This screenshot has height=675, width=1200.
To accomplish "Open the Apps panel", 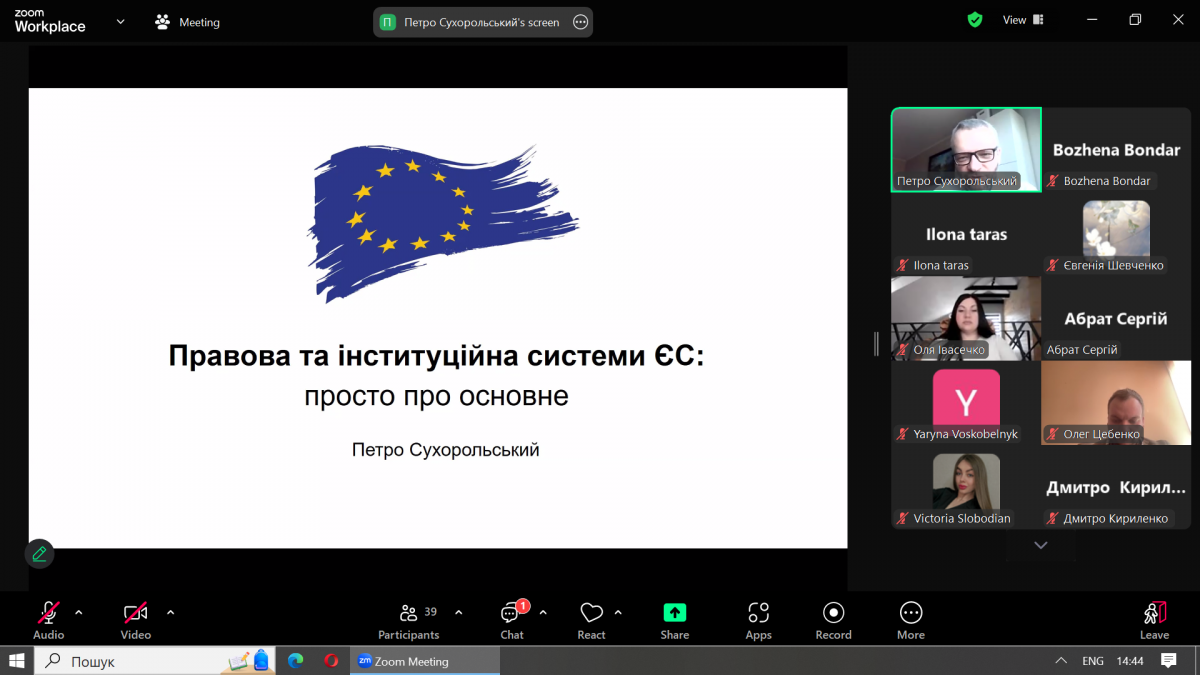I will (758, 619).
